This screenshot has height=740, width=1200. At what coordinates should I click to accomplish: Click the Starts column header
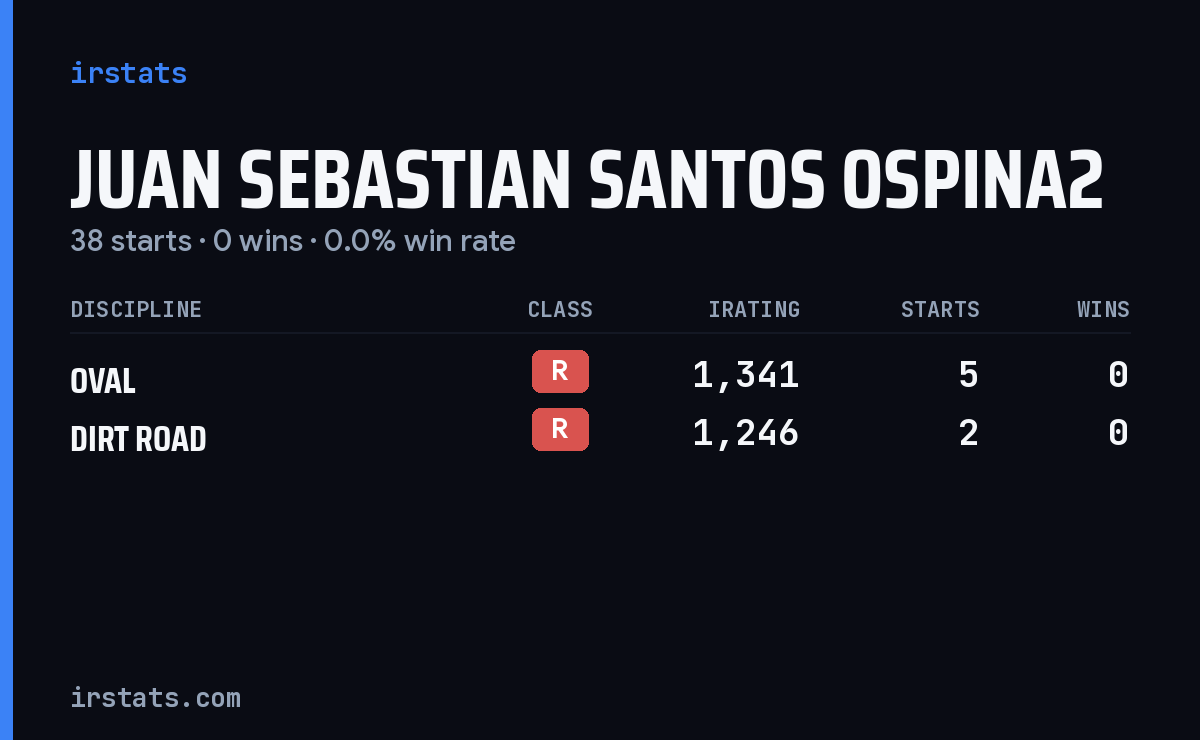click(x=940, y=310)
